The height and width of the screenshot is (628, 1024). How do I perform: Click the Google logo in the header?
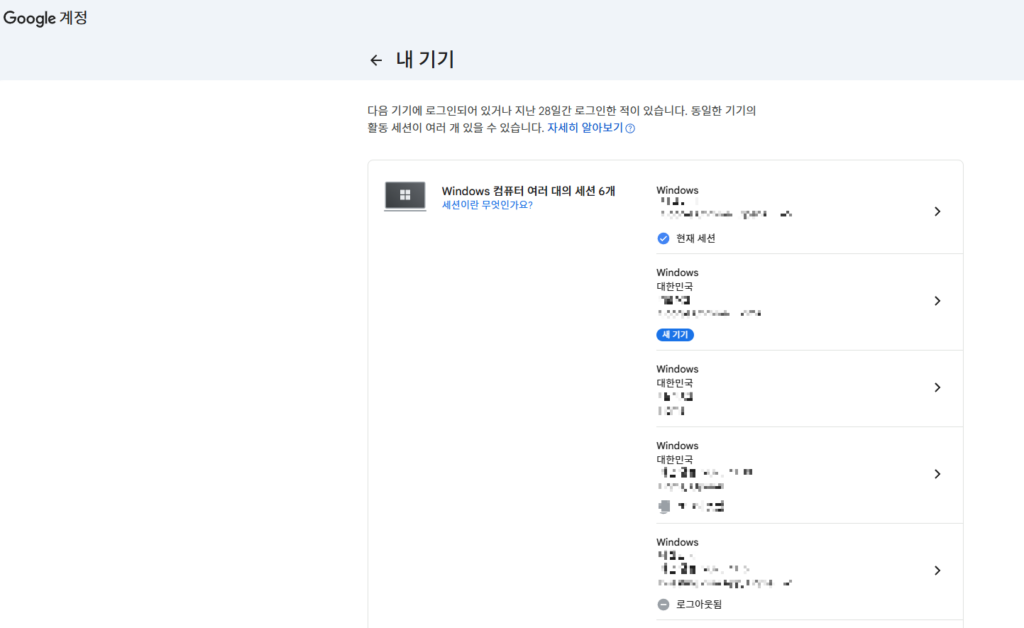click(x=28, y=17)
